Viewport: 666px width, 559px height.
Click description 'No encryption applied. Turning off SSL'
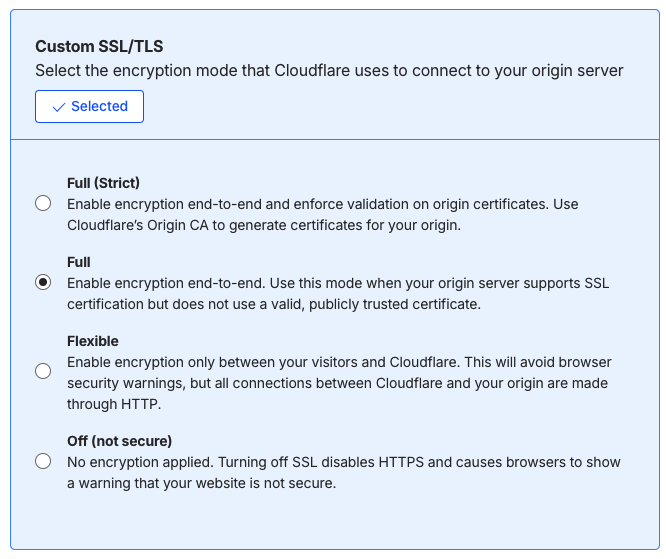192,462
